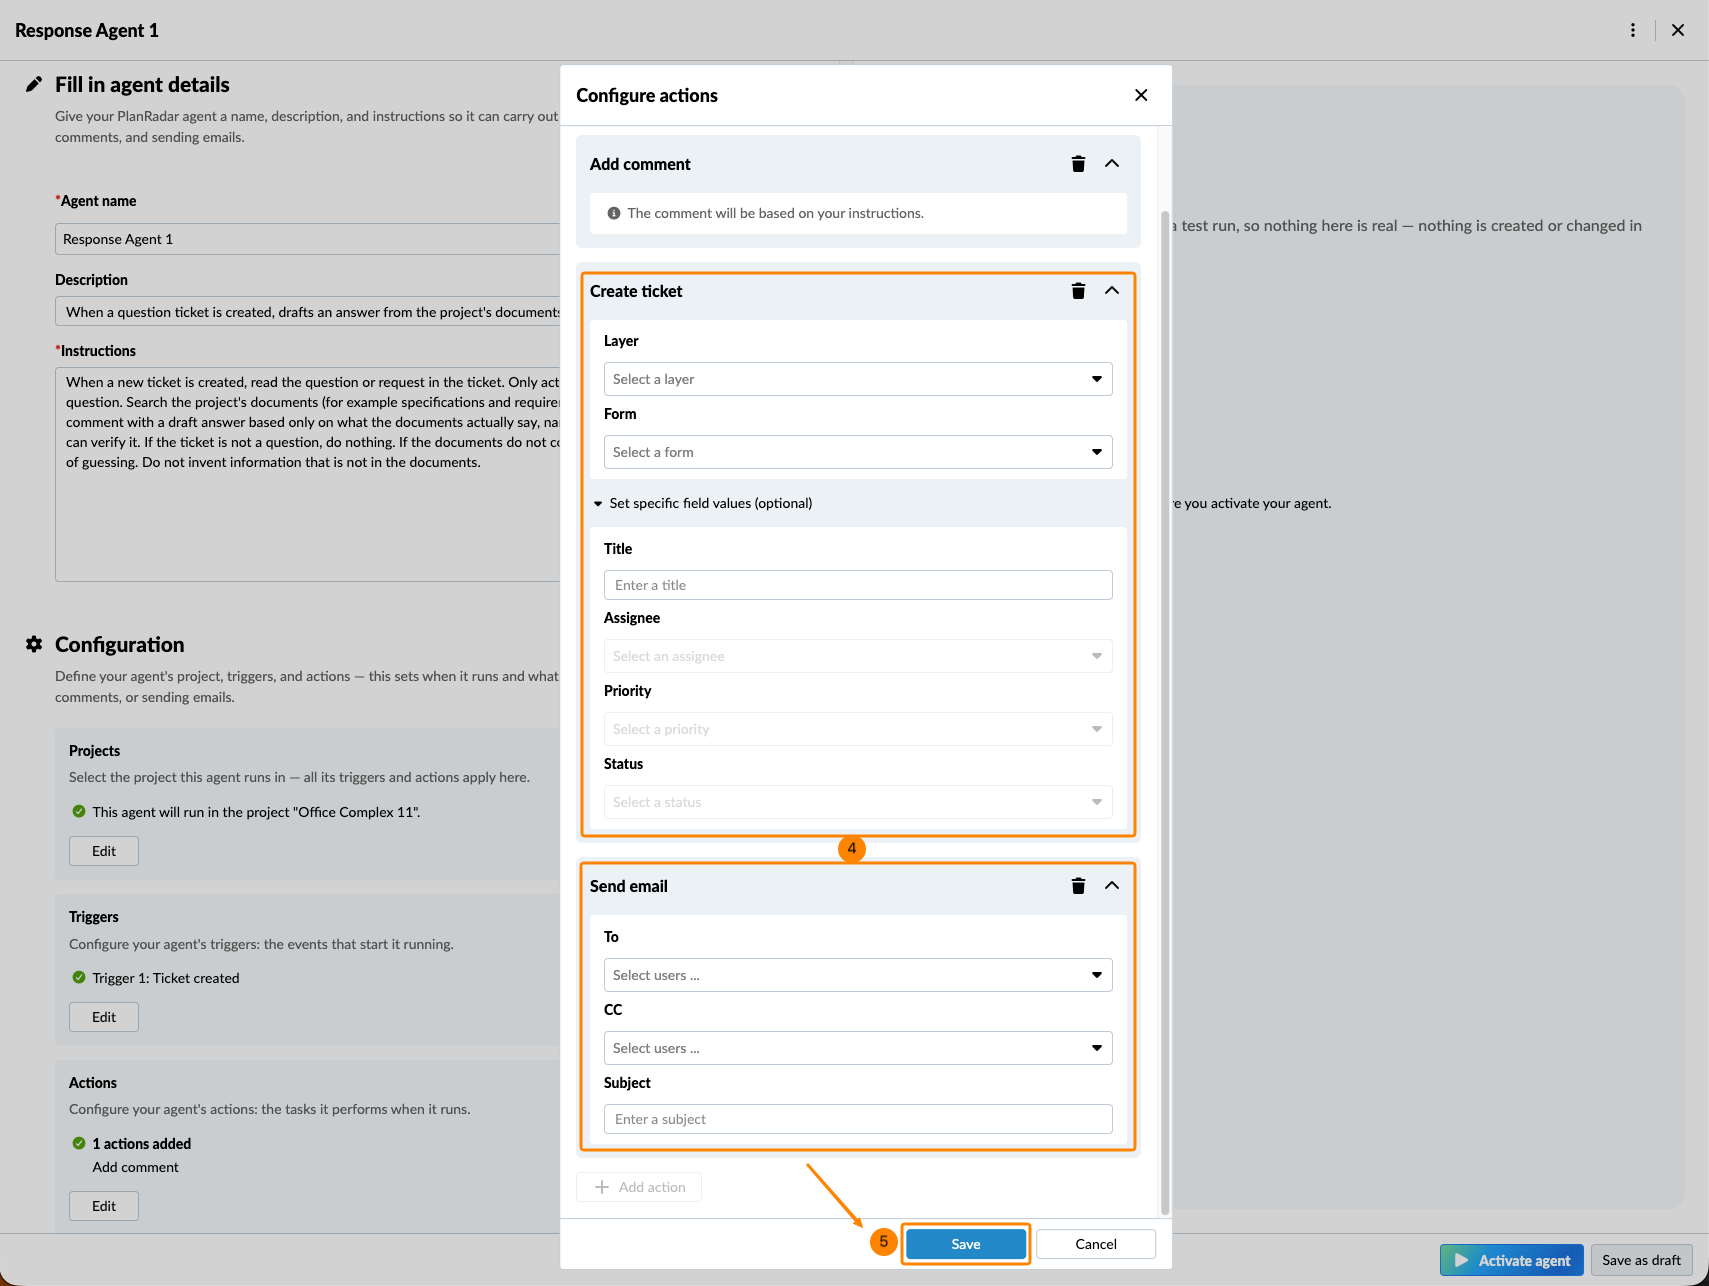
Task: Cancel the Configure actions dialog
Action: pyautogui.click(x=1096, y=1244)
